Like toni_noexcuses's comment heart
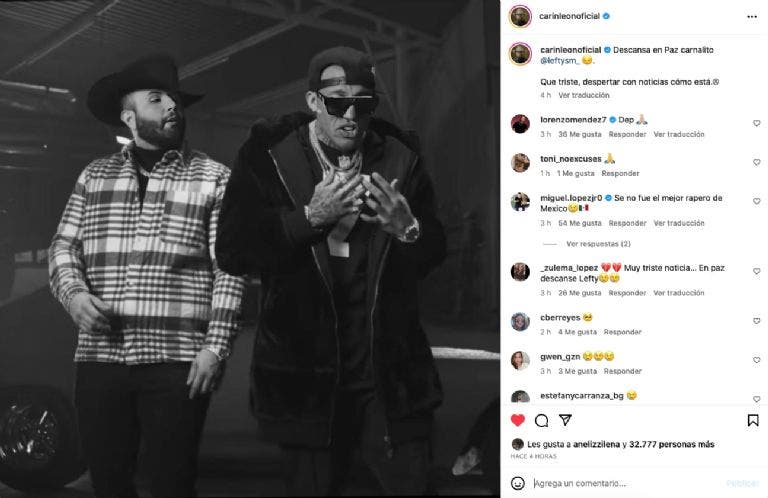 tap(756, 162)
